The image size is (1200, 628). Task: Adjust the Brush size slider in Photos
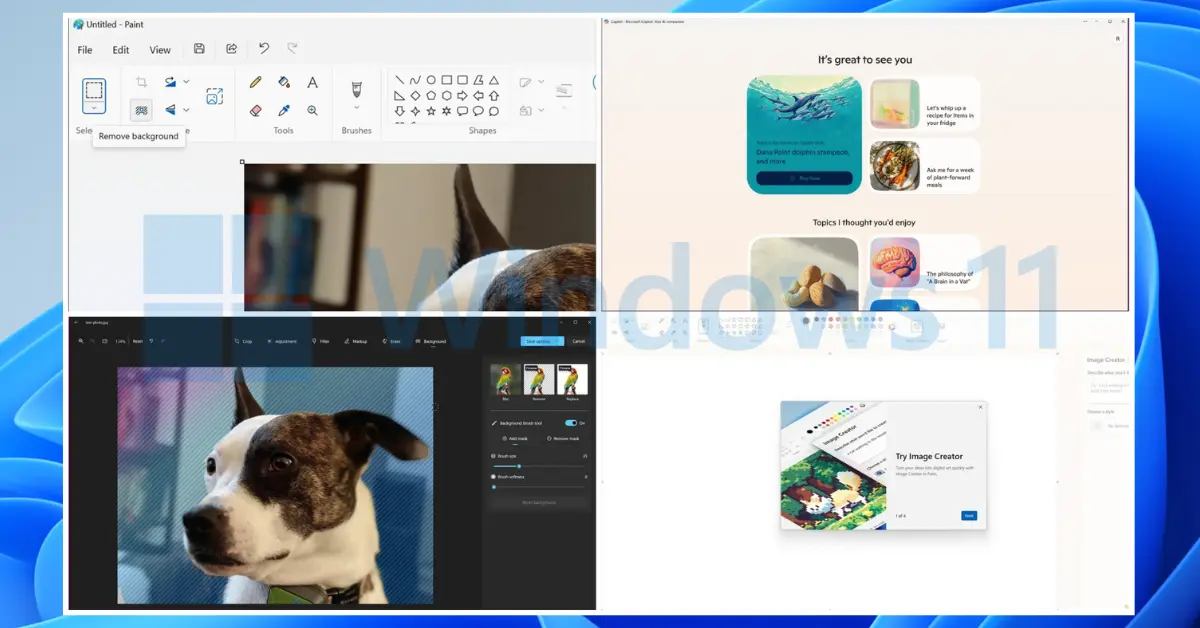pyautogui.click(x=538, y=466)
